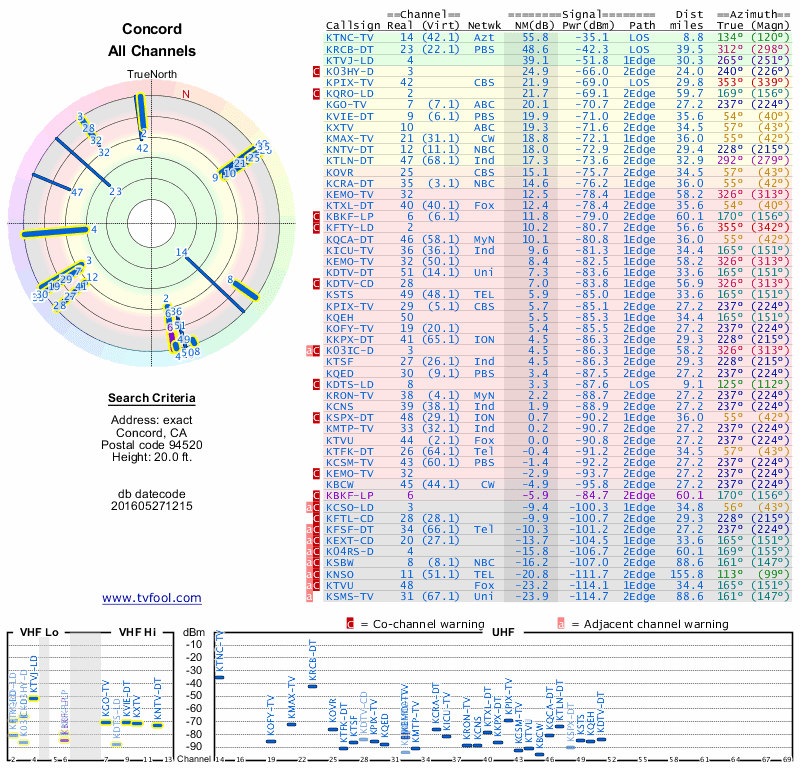Image resolution: width=800 pixels, height=768 pixels.
Task: Select the KBCW callsign
Action: point(340,485)
